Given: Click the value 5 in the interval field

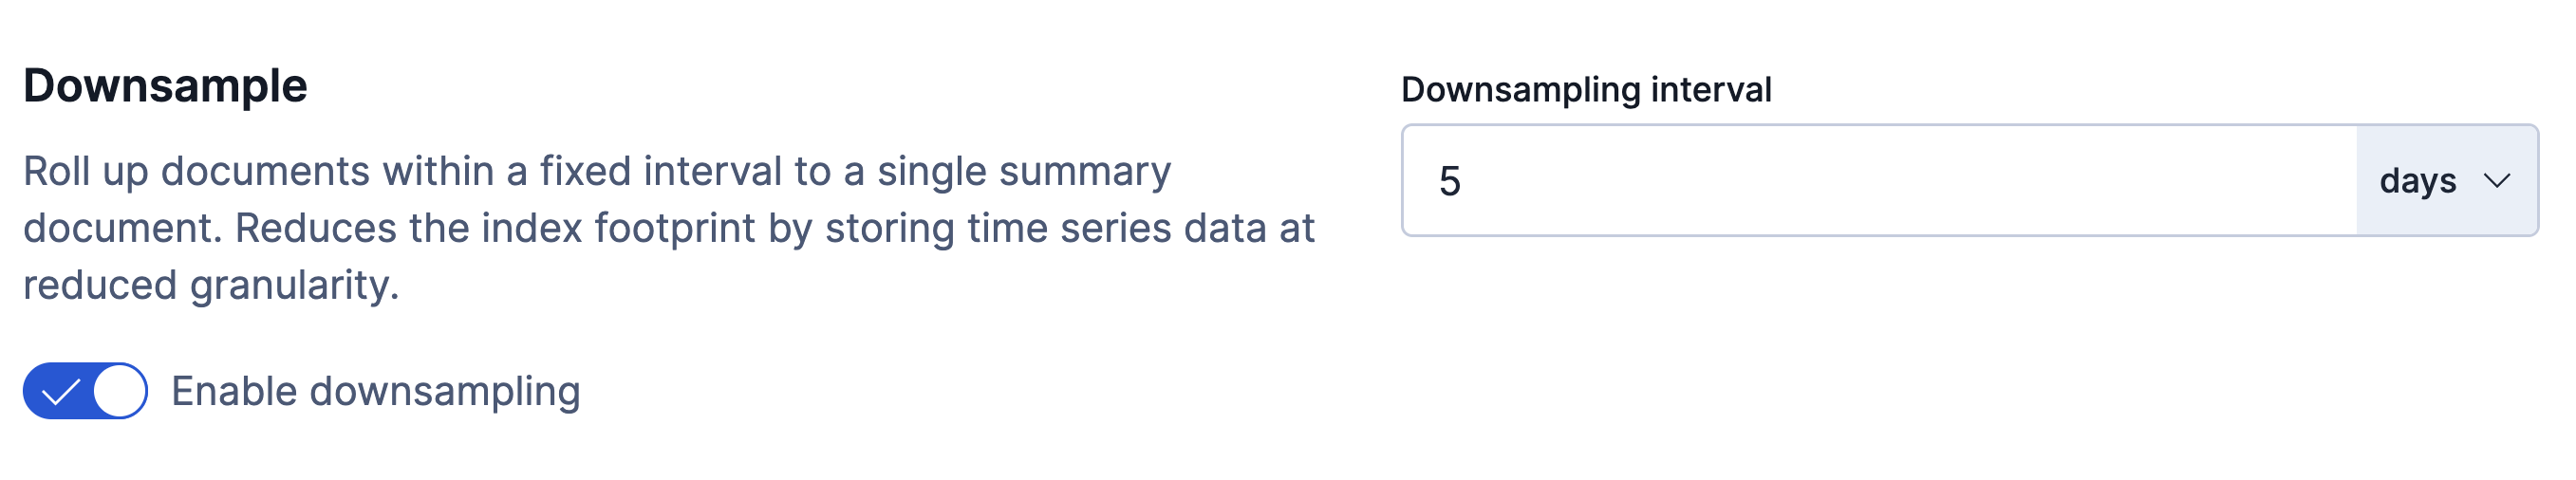Looking at the screenshot, I should tap(1450, 181).
